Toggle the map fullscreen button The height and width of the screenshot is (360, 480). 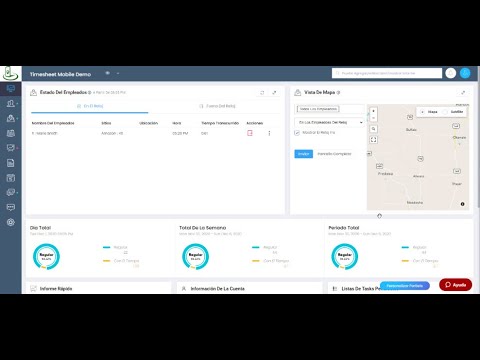(x=373, y=140)
